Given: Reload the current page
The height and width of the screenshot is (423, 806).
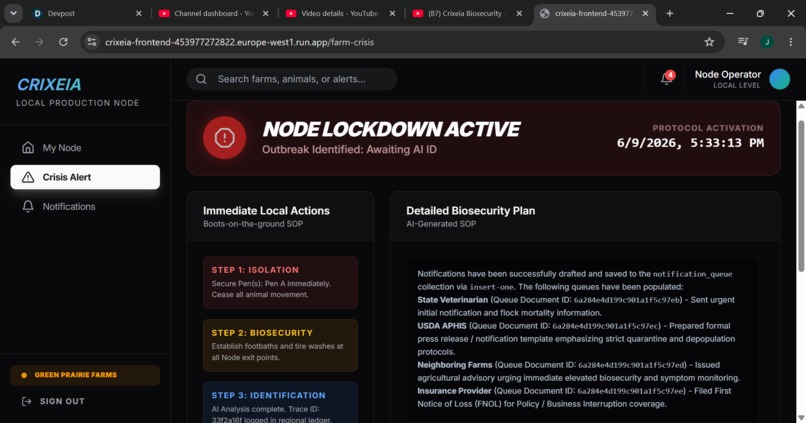Looking at the screenshot, I should 63,42.
